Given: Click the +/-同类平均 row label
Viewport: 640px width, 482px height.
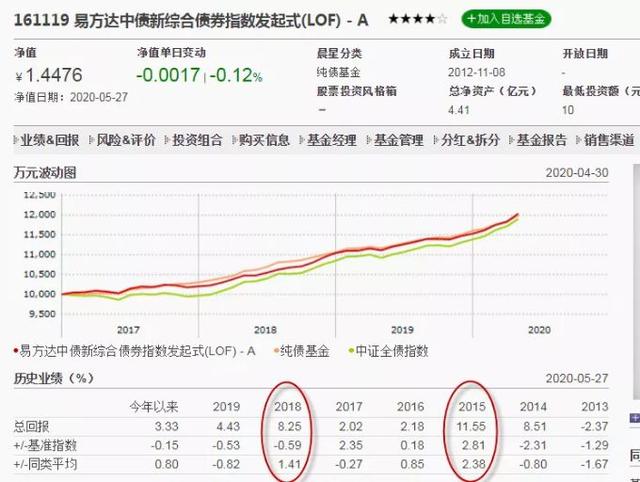Looking at the screenshot, I should (x=45, y=464).
